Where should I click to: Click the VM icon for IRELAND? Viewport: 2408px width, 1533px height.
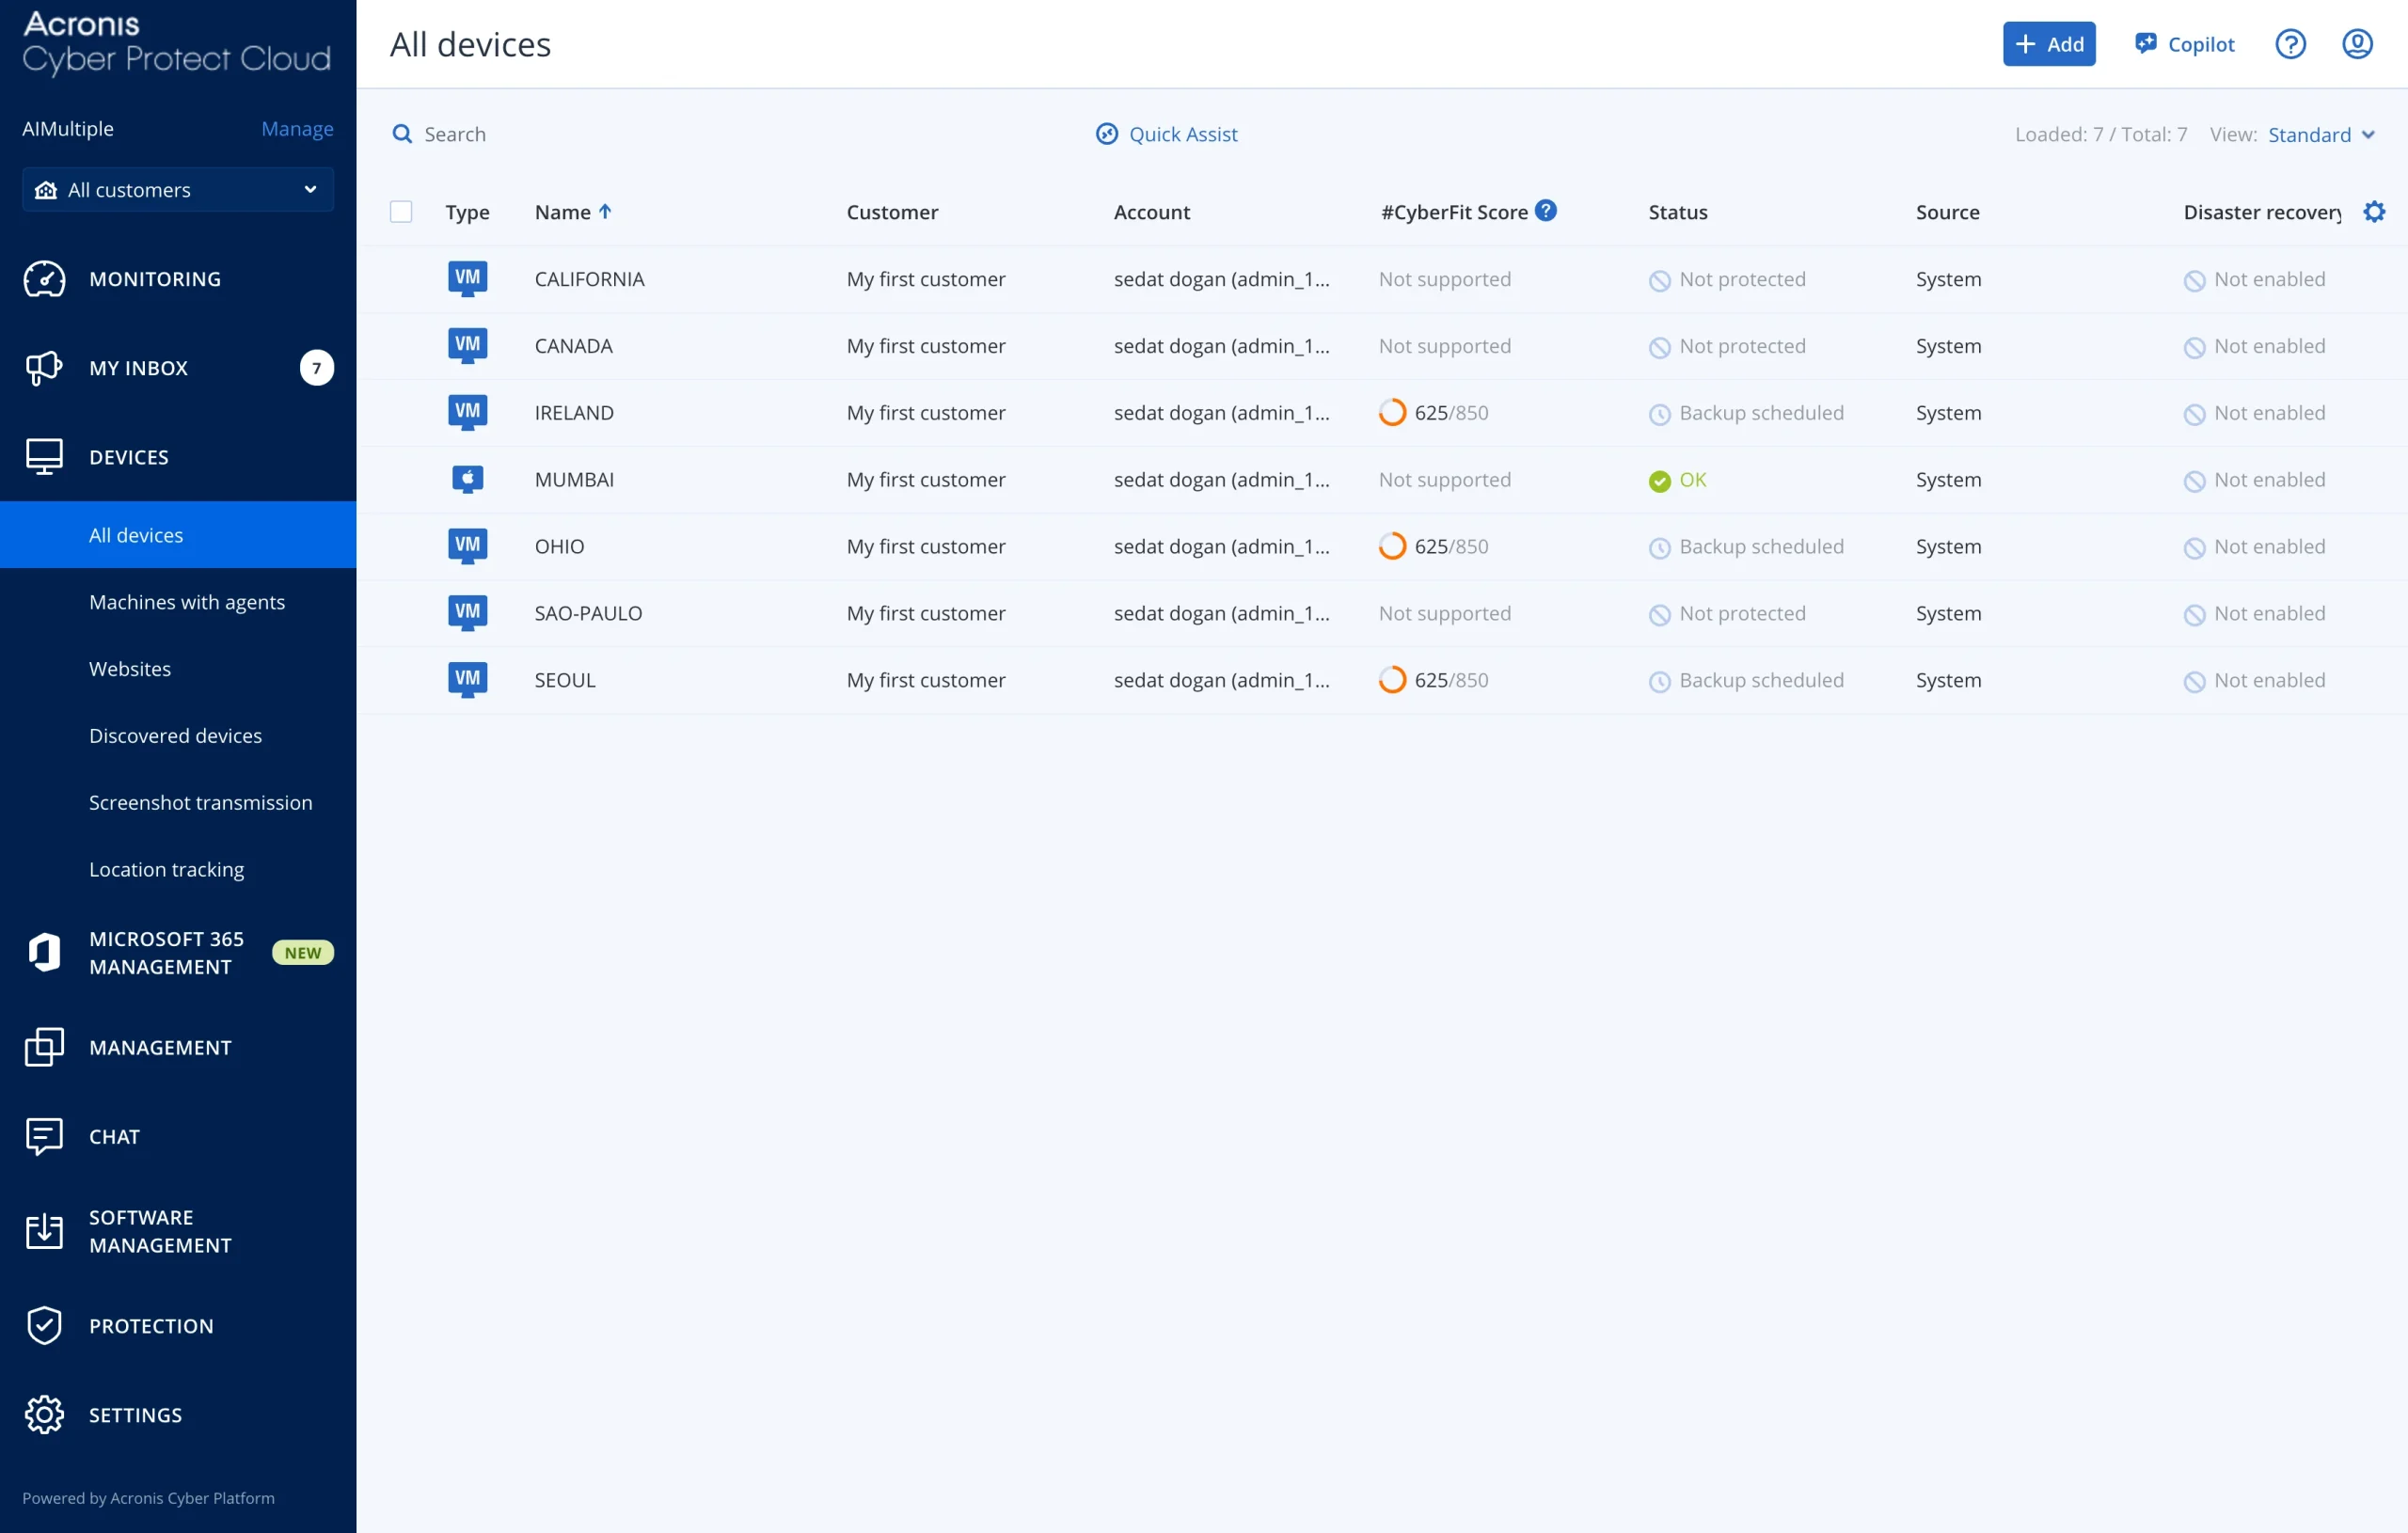tap(467, 413)
